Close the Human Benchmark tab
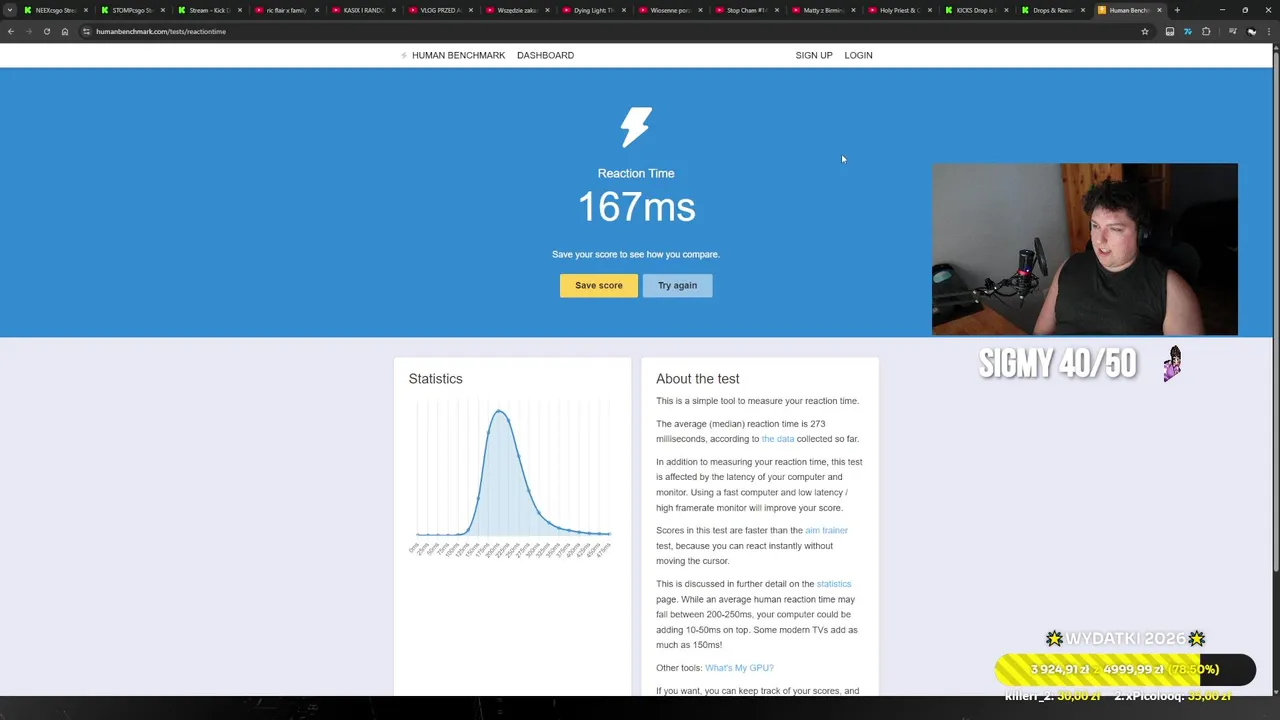This screenshot has height=720, width=1280. [1159, 10]
